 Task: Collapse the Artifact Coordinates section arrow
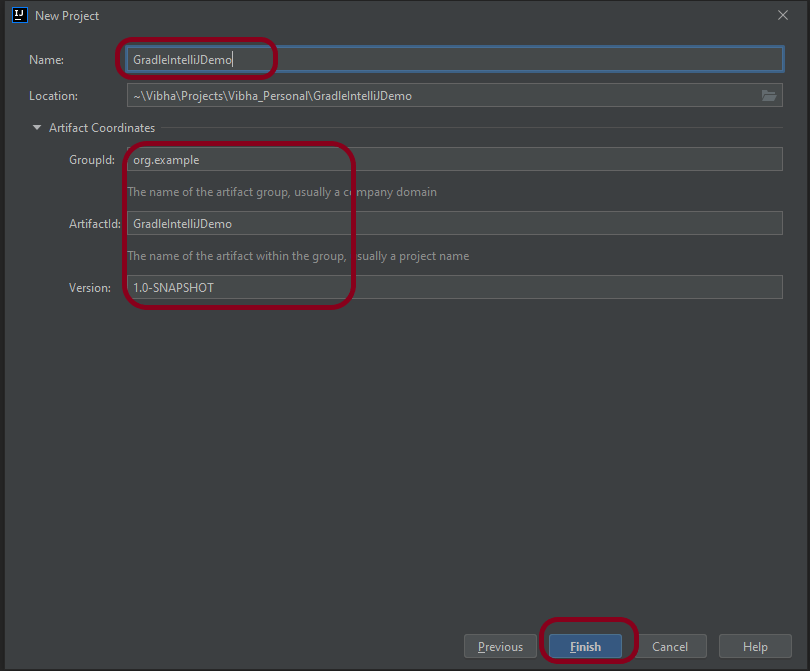pyautogui.click(x=37, y=128)
